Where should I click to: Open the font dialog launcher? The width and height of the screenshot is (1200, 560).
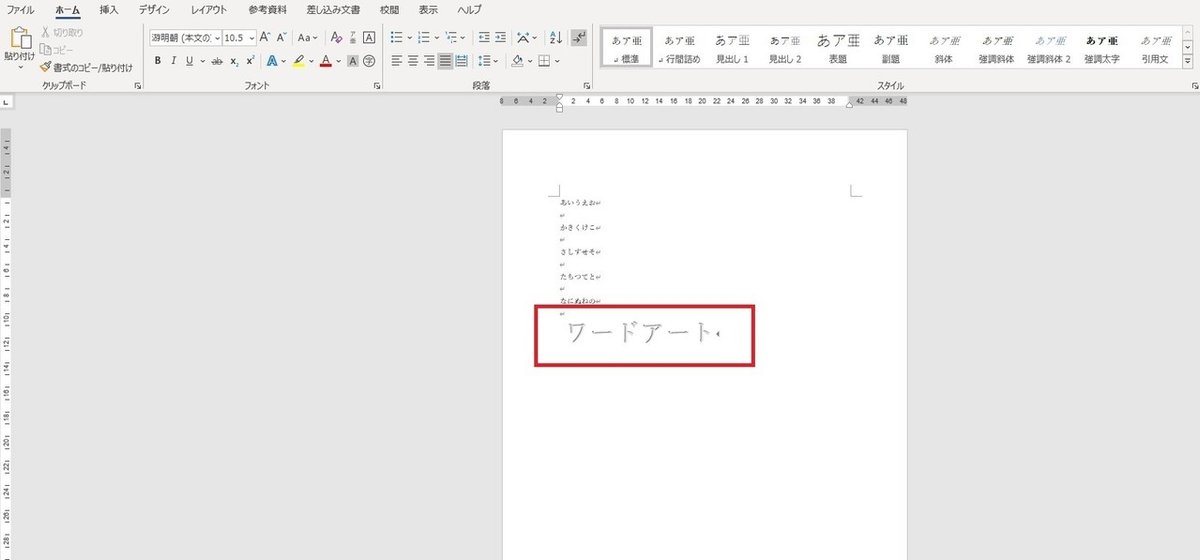tap(377, 87)
